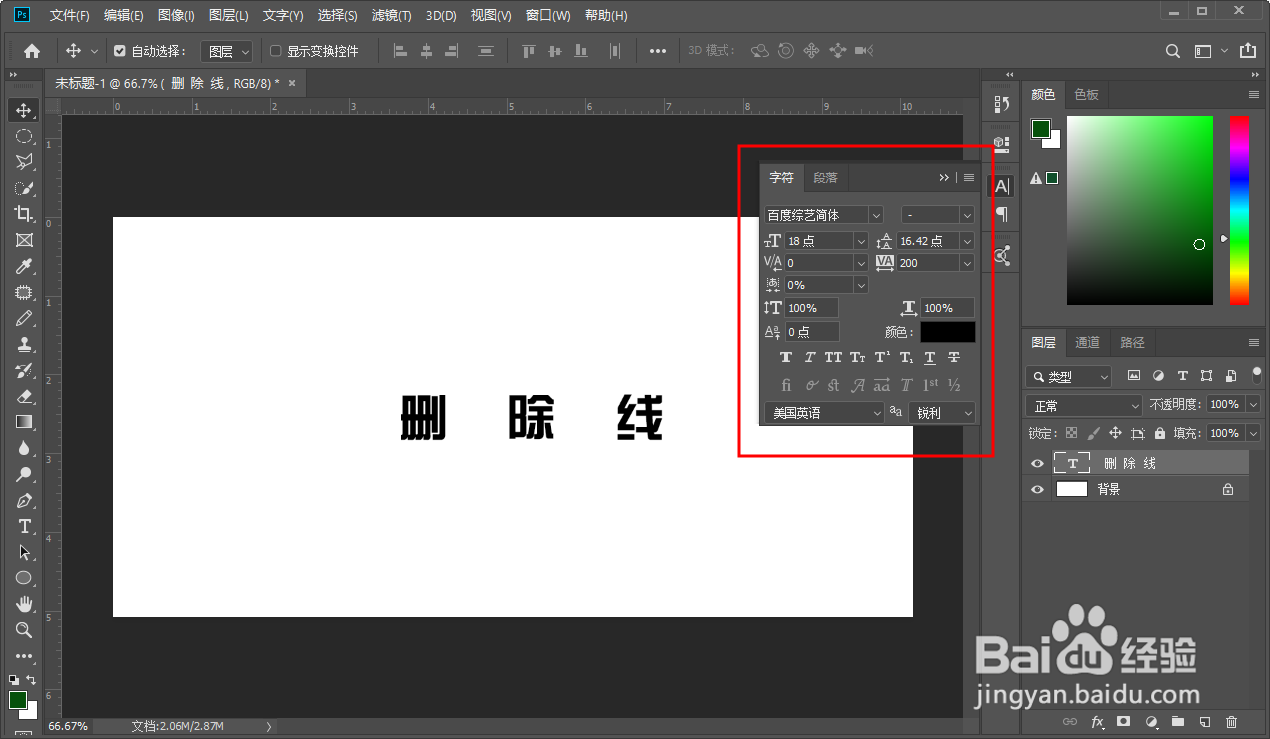The height and width of the screenshot is (739, 1270).
Task: Switch to the 通道 tab
Action: tap(1087, 342)
